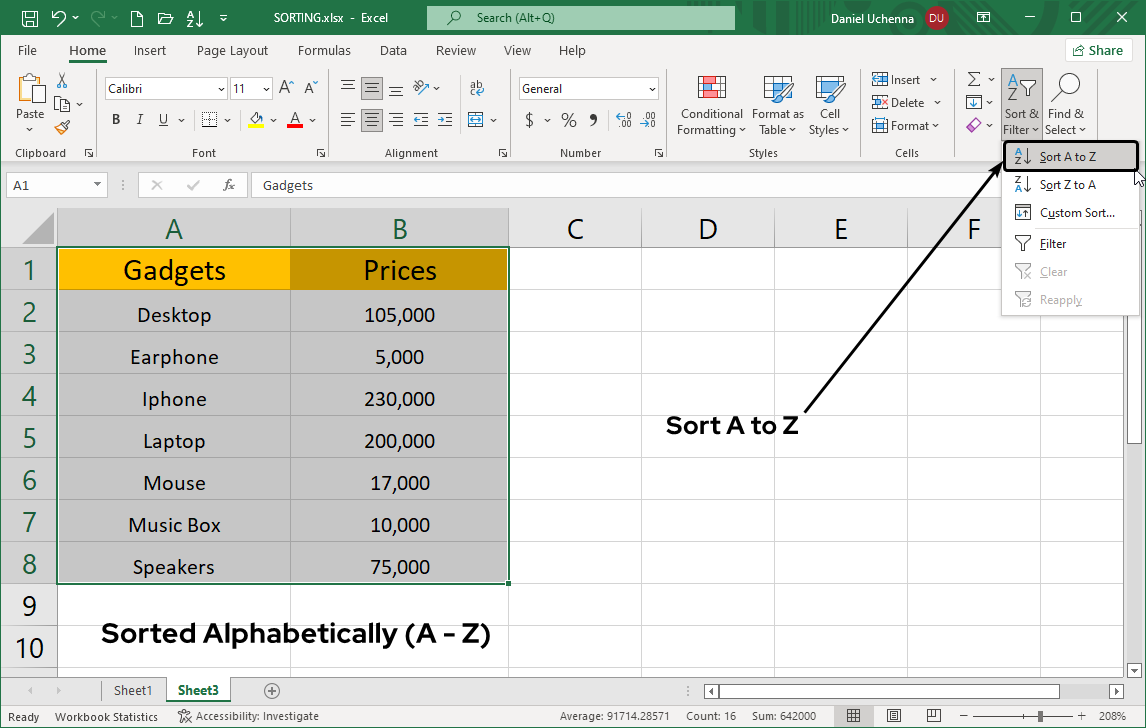Click the Format Painter brush icon

(x=62, y=127)
